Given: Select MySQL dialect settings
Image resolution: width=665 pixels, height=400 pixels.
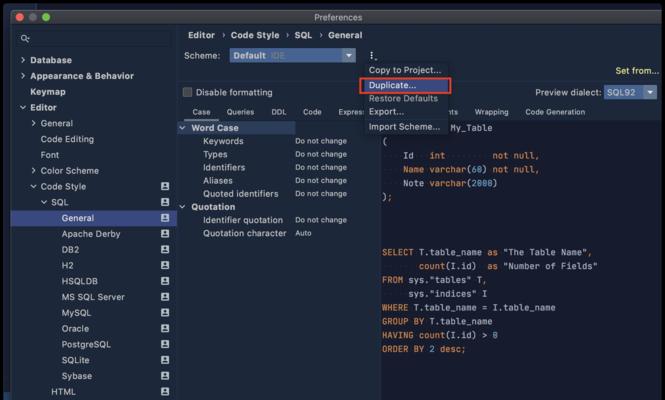Looking at the screenshot, I should click(76, 313).
